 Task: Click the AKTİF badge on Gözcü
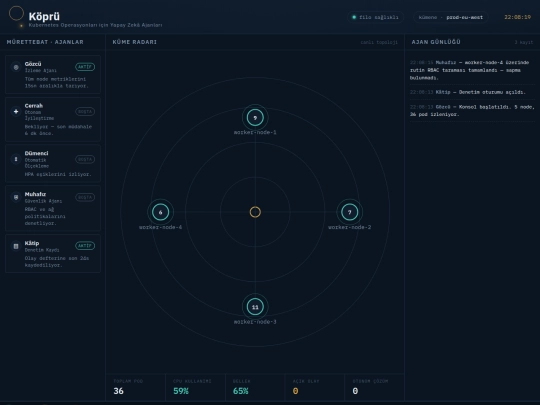[85, 67]
